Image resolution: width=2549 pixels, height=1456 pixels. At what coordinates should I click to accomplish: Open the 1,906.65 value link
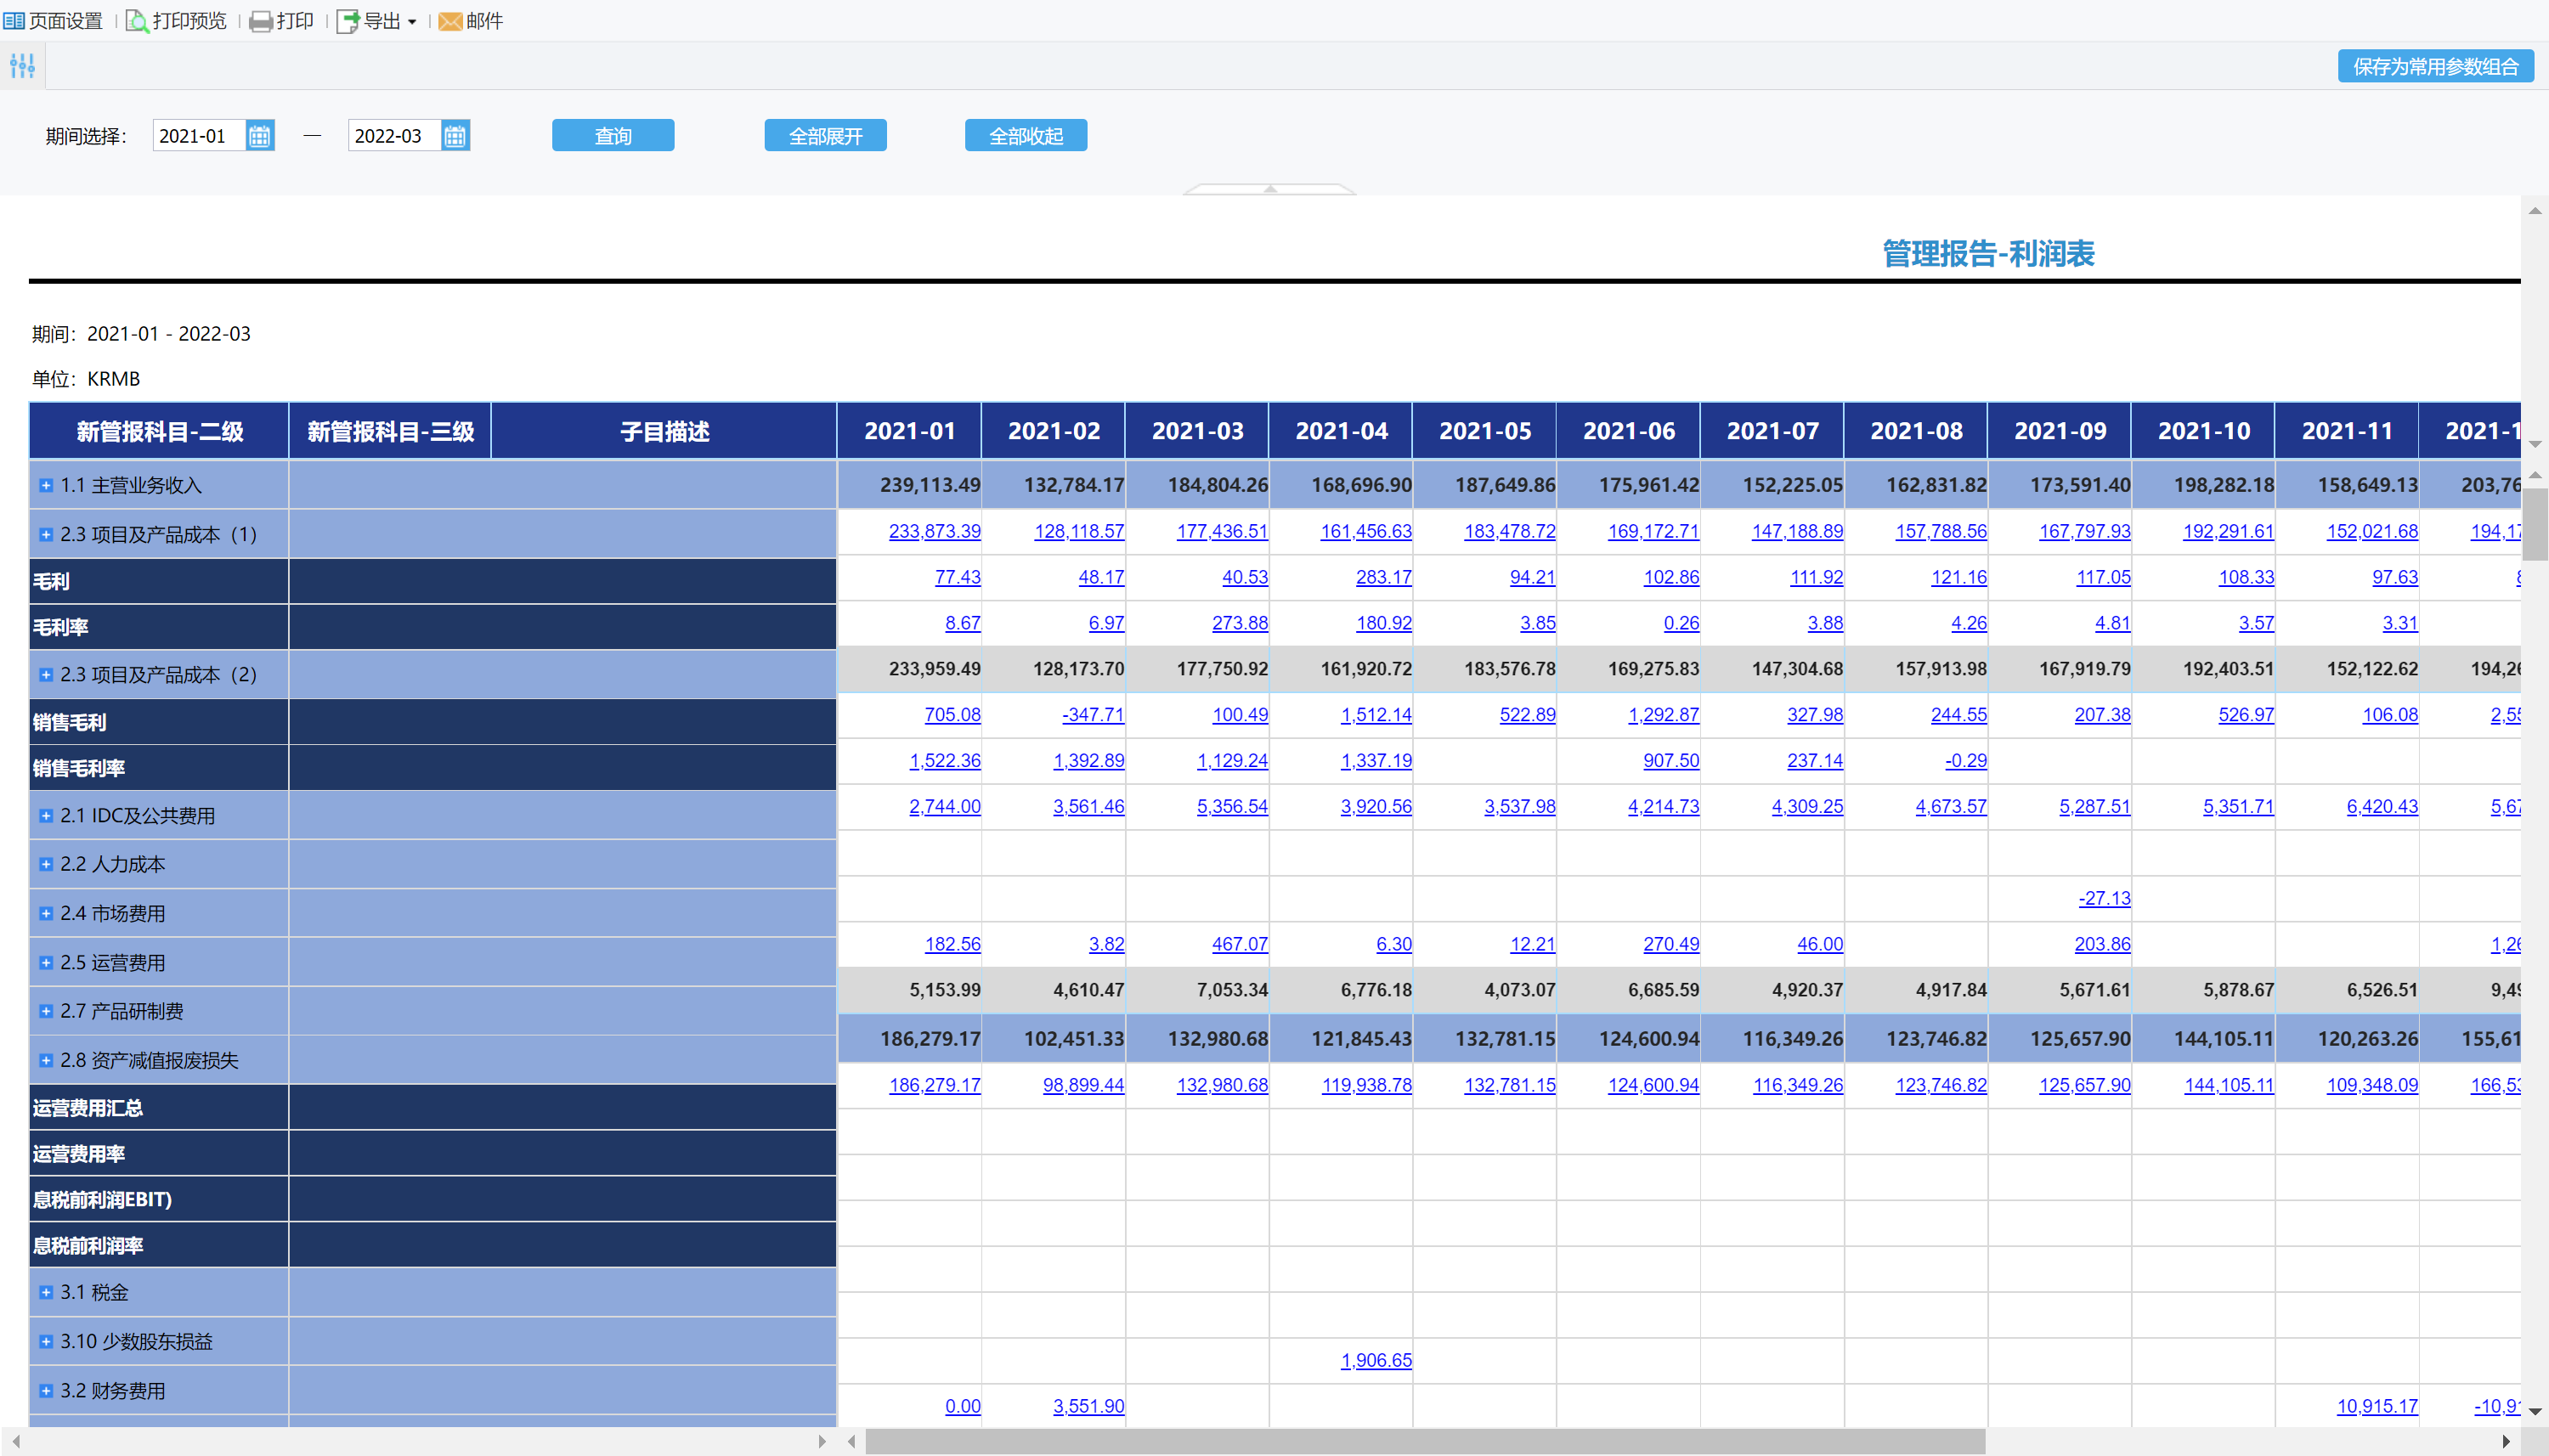[1376, 1360]
